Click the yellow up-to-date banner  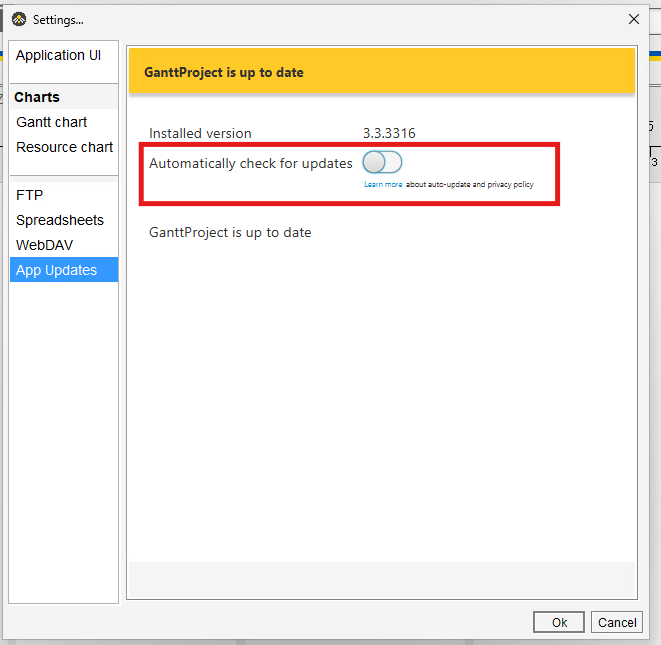[382, 71]
